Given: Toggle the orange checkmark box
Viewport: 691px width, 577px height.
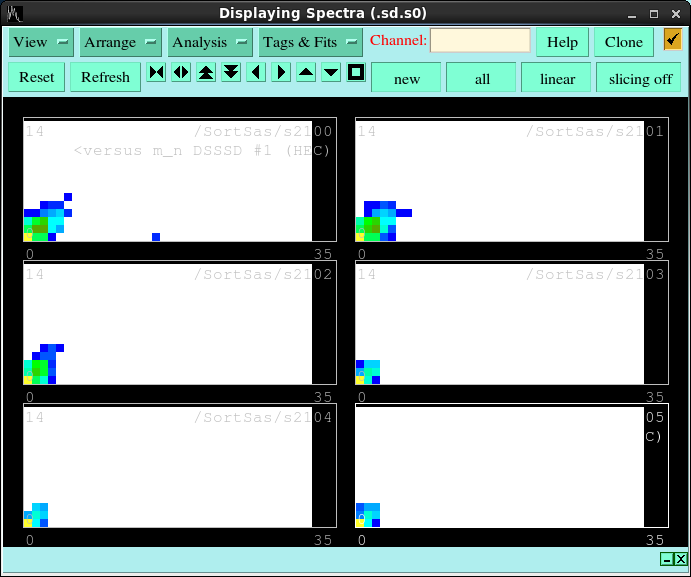Looking at the screenshot, I should point(673,40).
